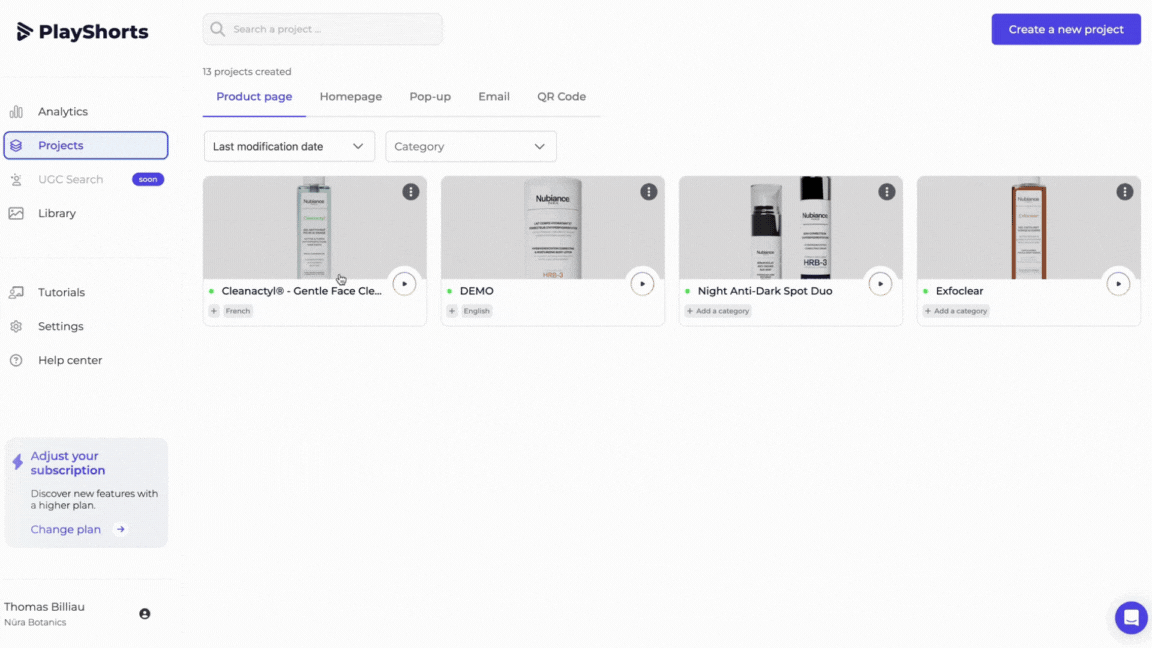The height and width of the screenshot is (648, 1152).
Task: Click the Help center question mark icon
Action: (x=16, y=360)
